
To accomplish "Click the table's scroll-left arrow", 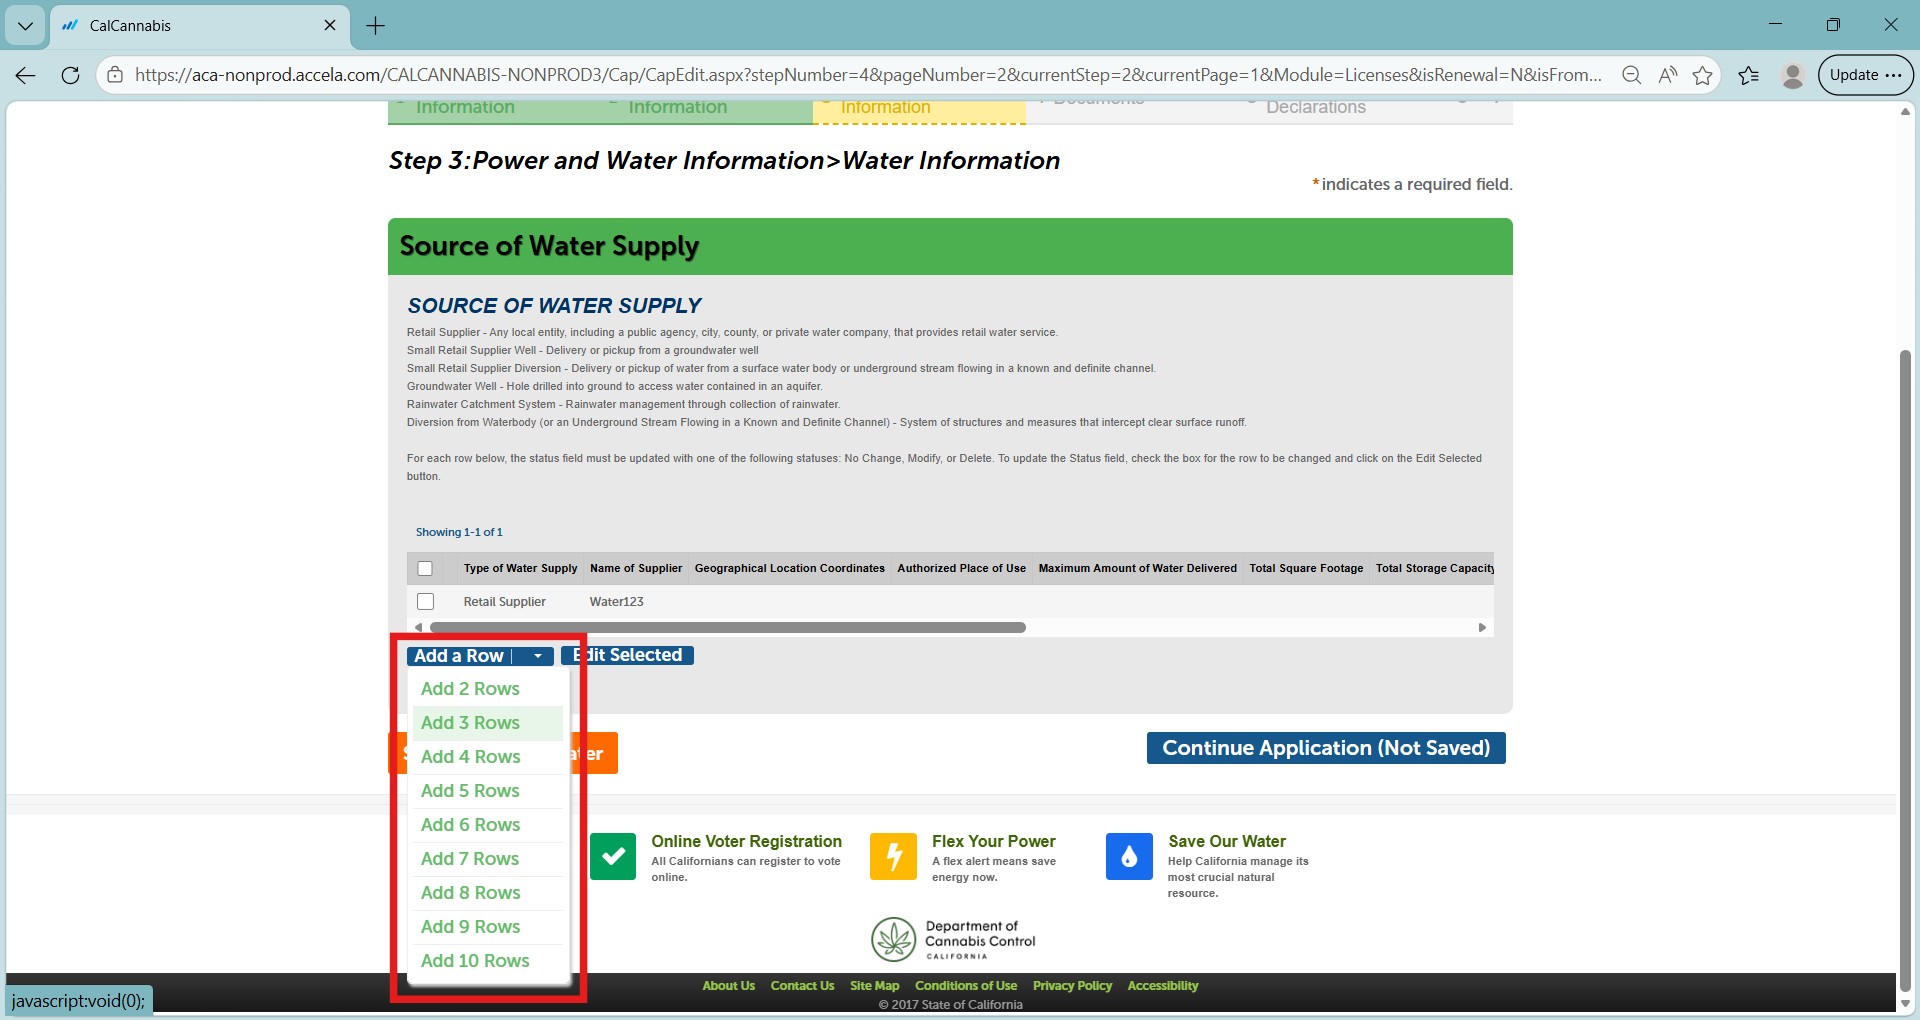I will [418, 627].
